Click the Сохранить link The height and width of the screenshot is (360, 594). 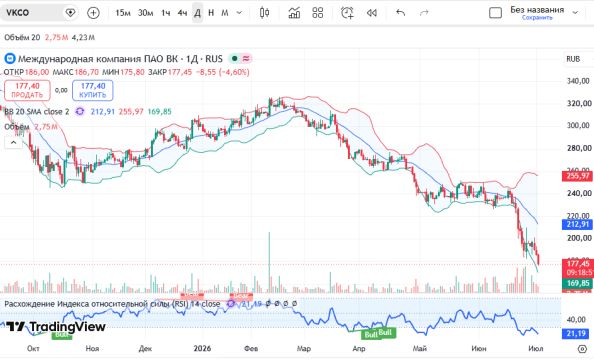click(x=537, y=18)
